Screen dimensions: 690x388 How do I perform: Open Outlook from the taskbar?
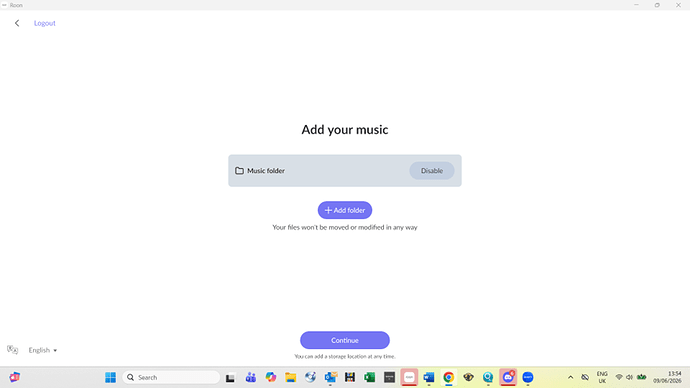point(330,377)
